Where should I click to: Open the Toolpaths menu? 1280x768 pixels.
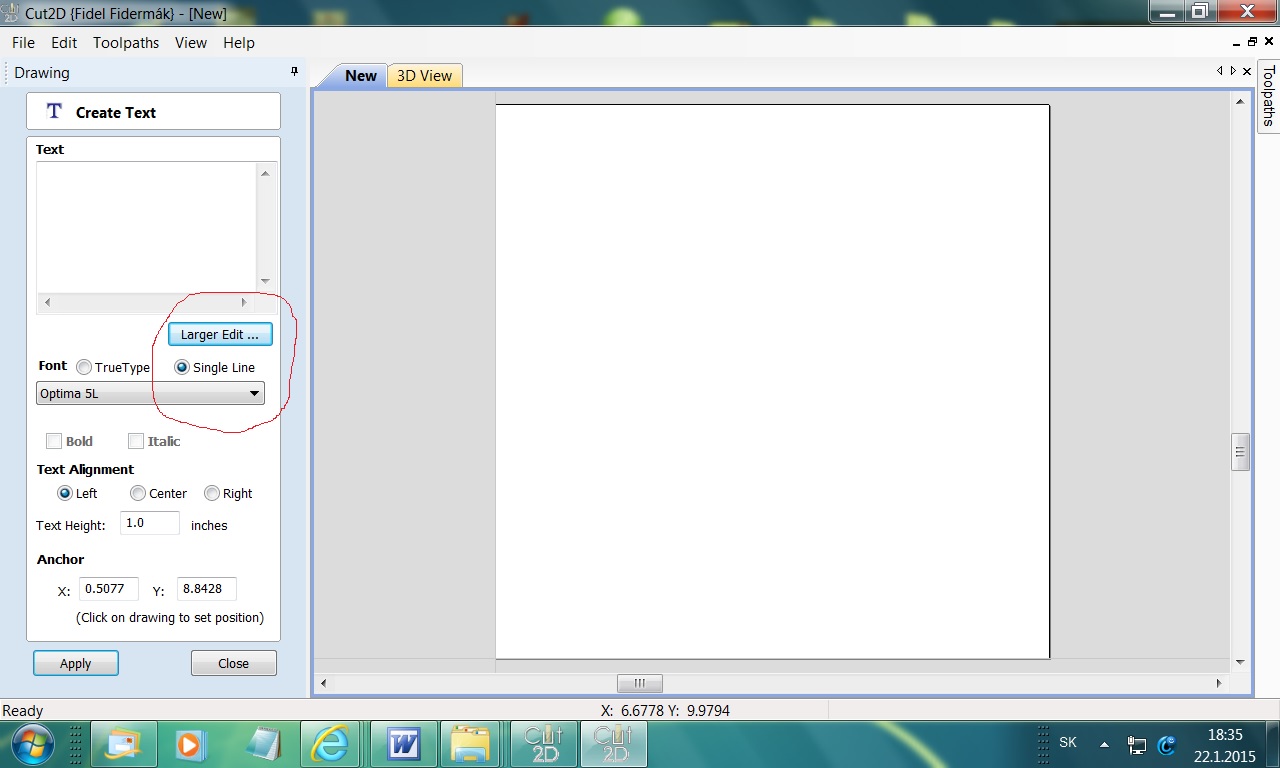tap(126, 43)
